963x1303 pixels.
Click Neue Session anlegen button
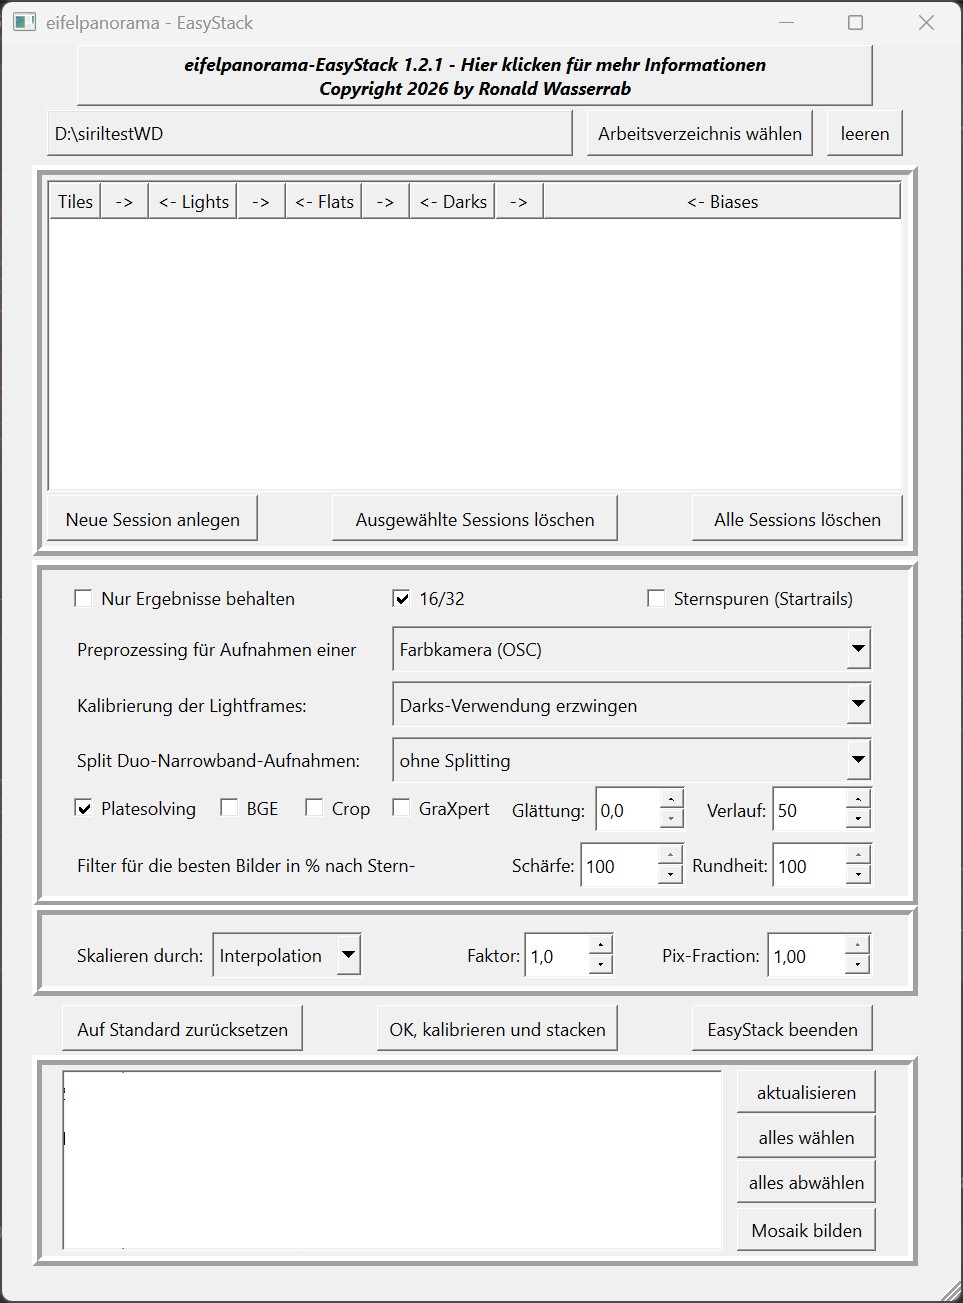153,520
